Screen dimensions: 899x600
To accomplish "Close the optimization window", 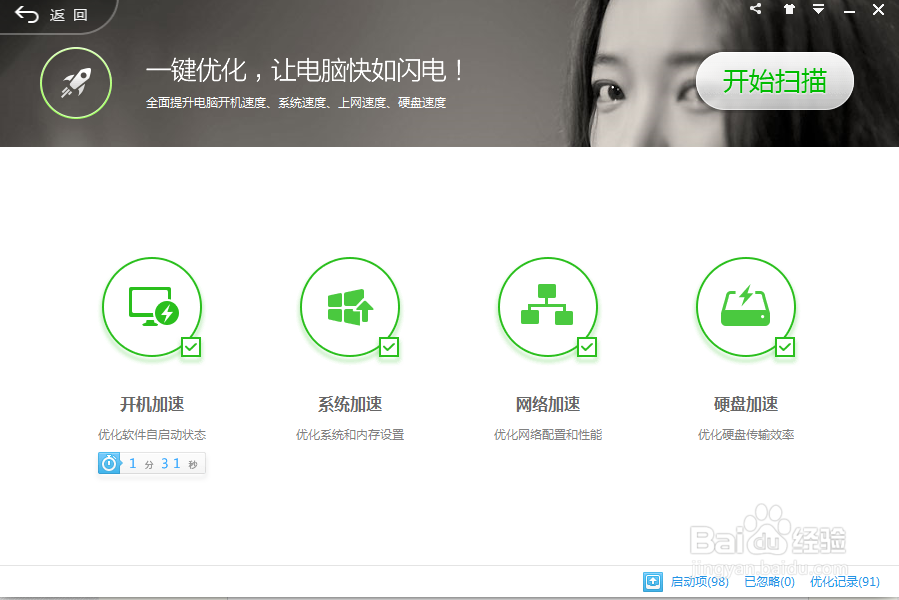I will (878, 9).
